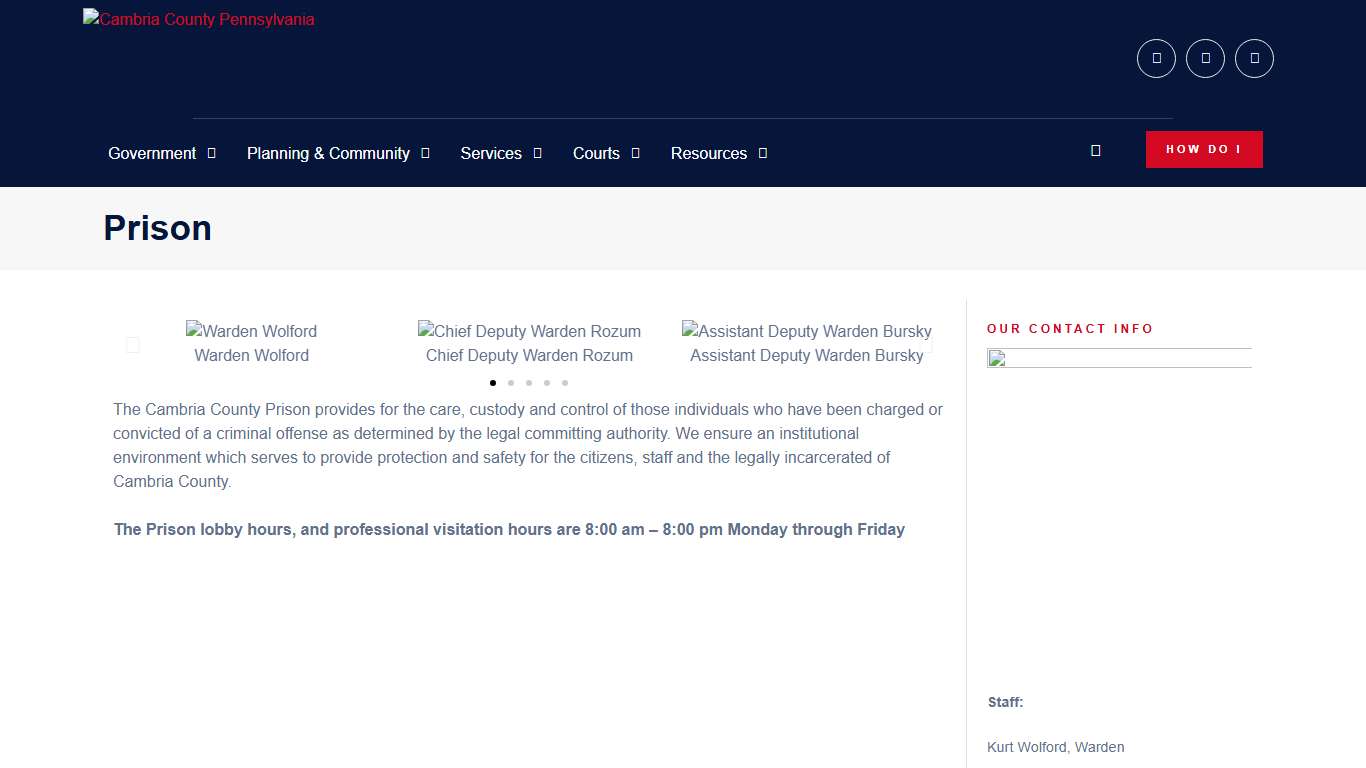Click the middle circular social icon
This screenshot has width=1366, height=768.
[1205, 58]
